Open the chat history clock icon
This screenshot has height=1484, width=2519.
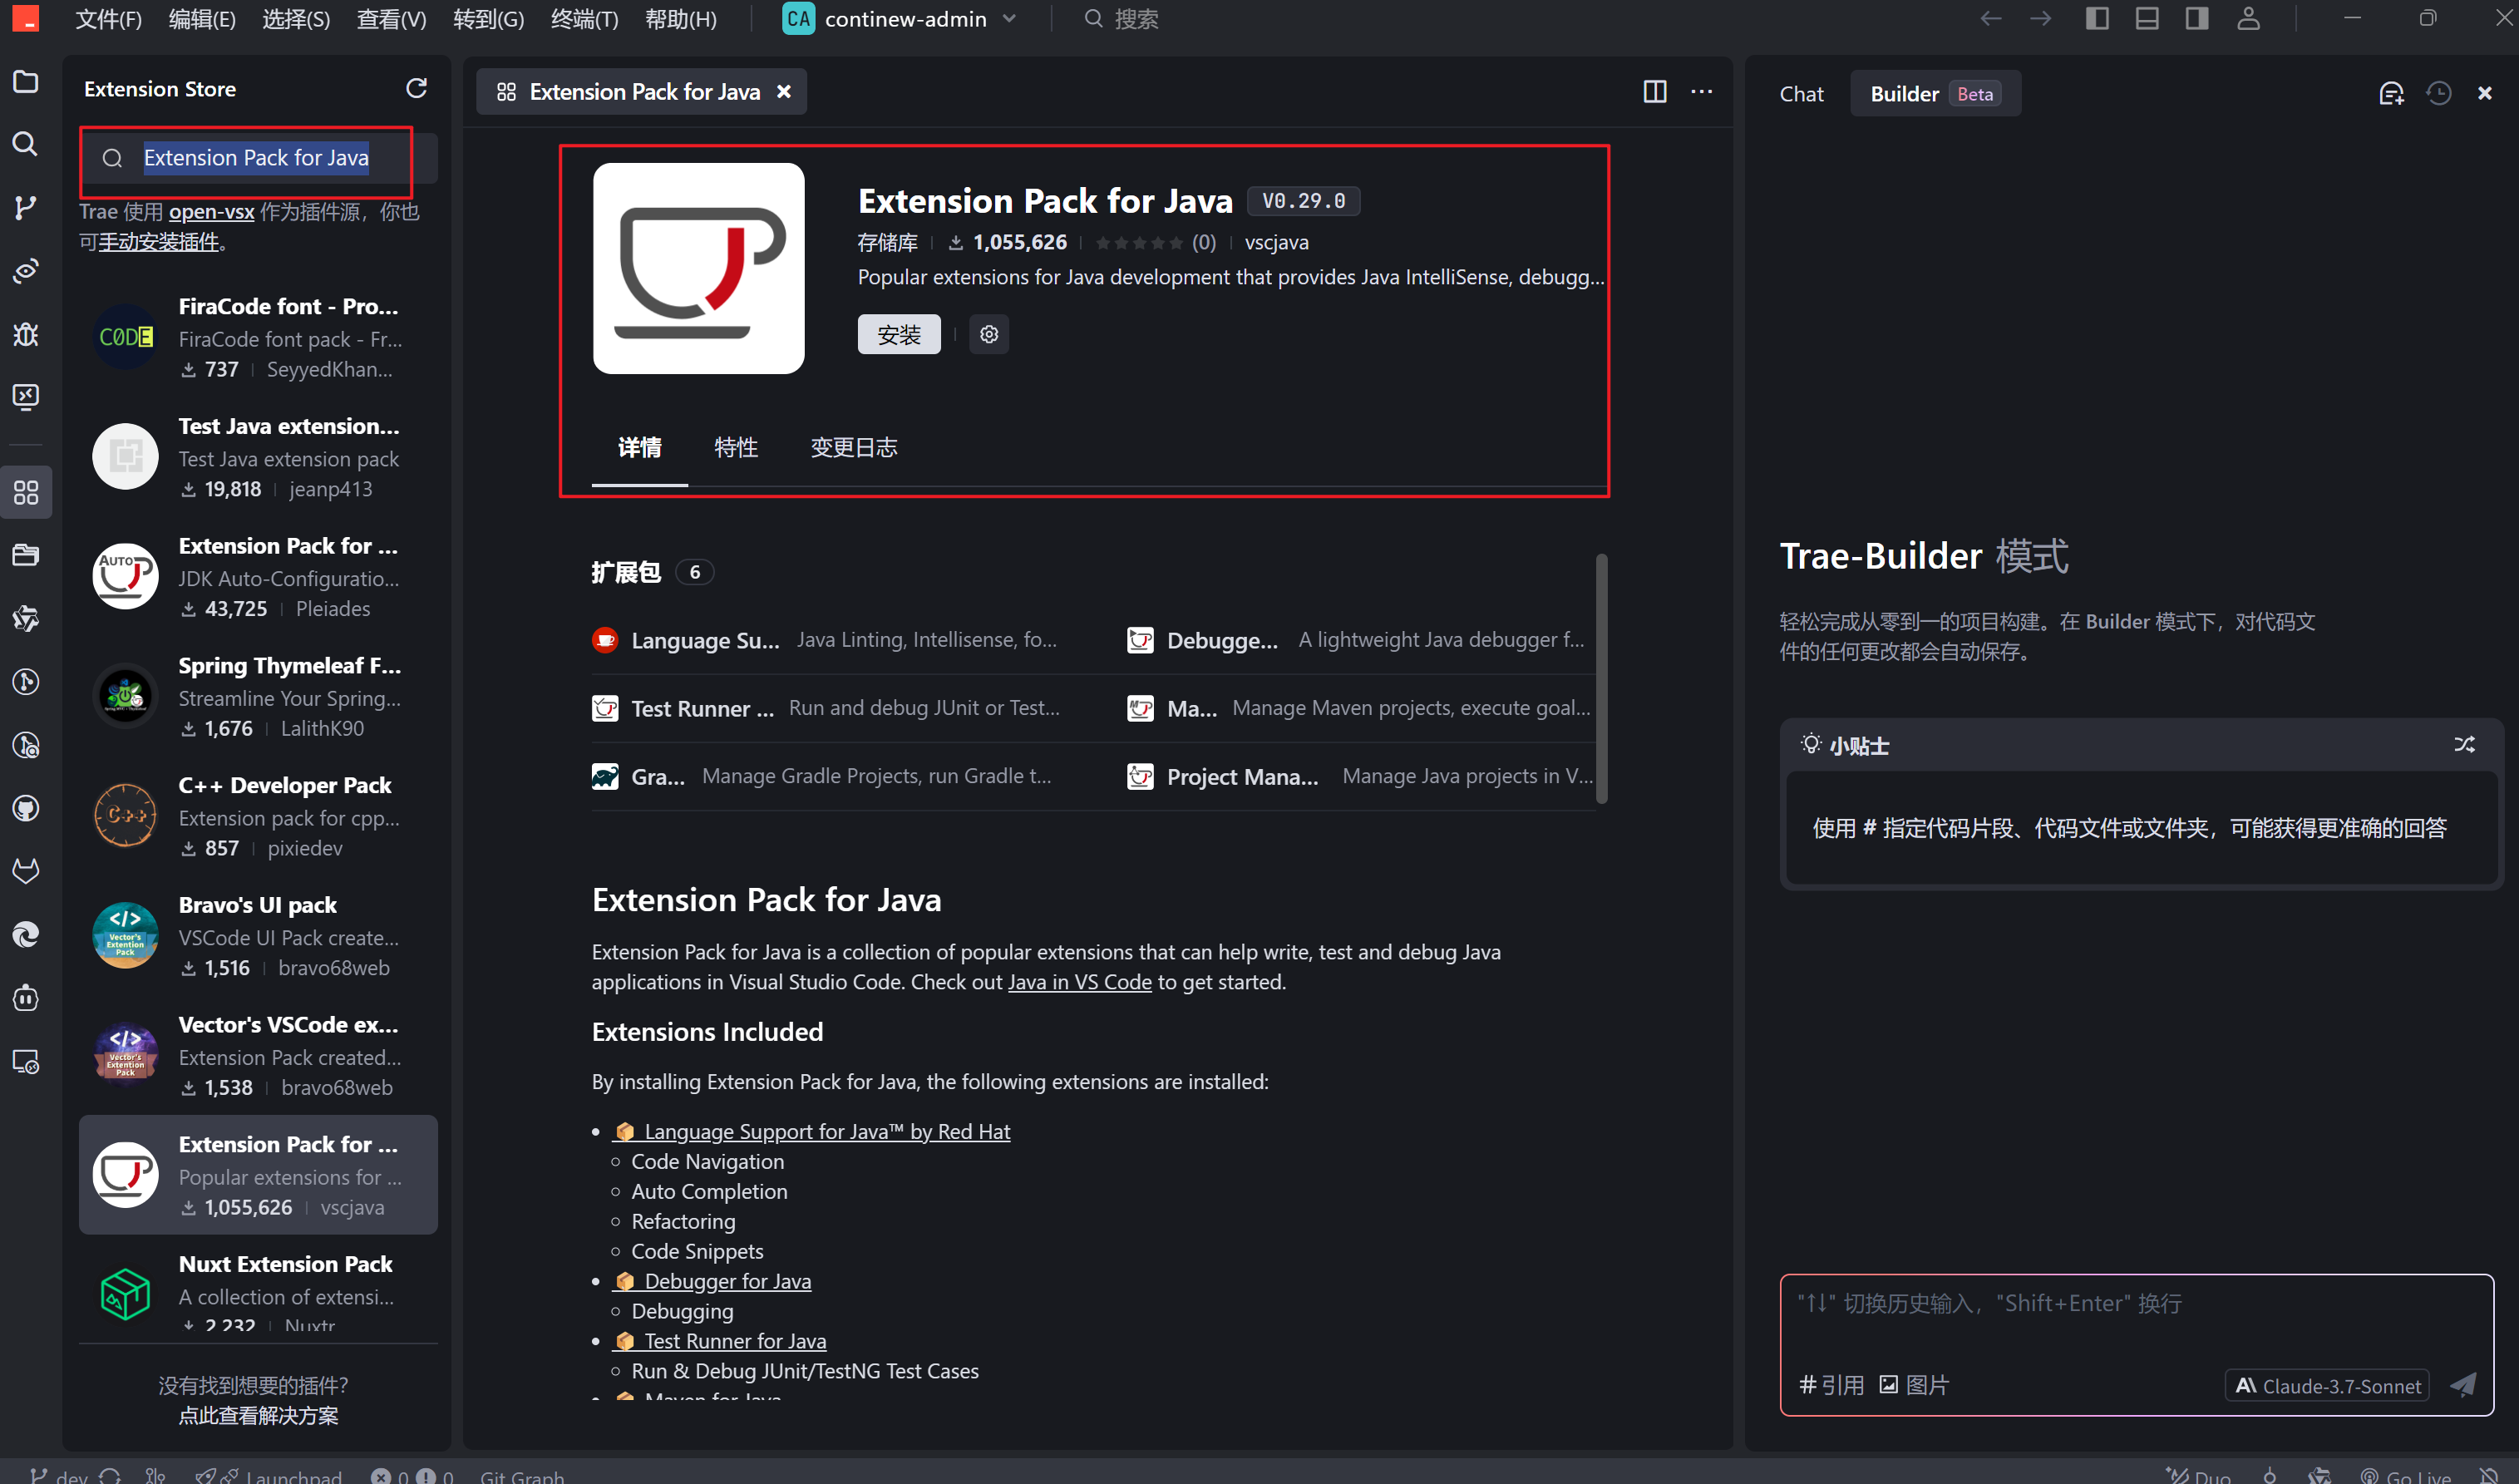(2438, 94)
